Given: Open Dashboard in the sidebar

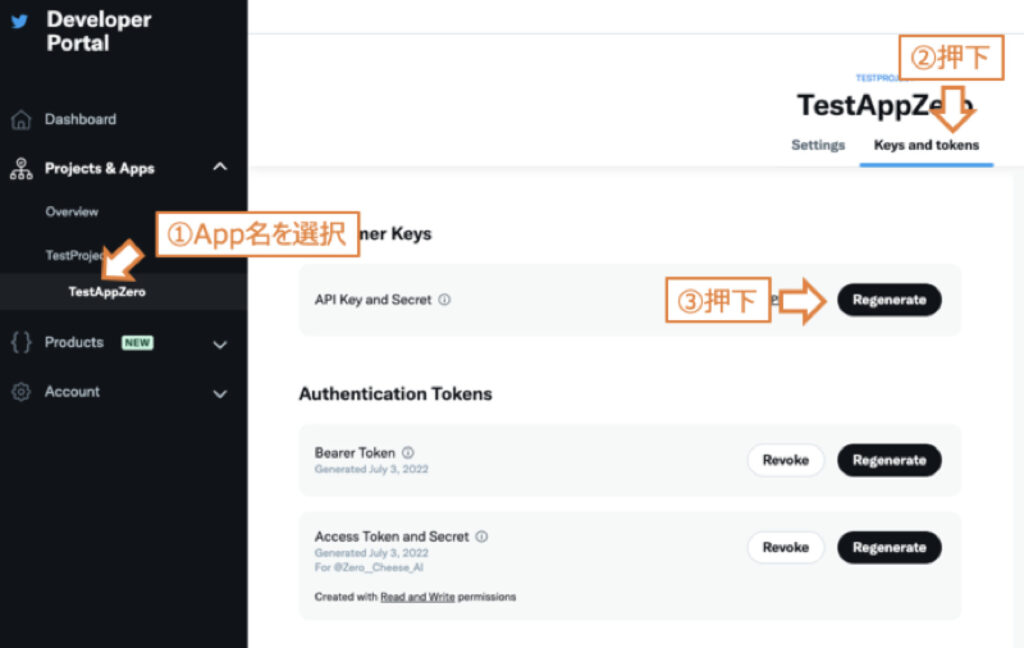Looking at the screenshot, I should click(80, 120).
